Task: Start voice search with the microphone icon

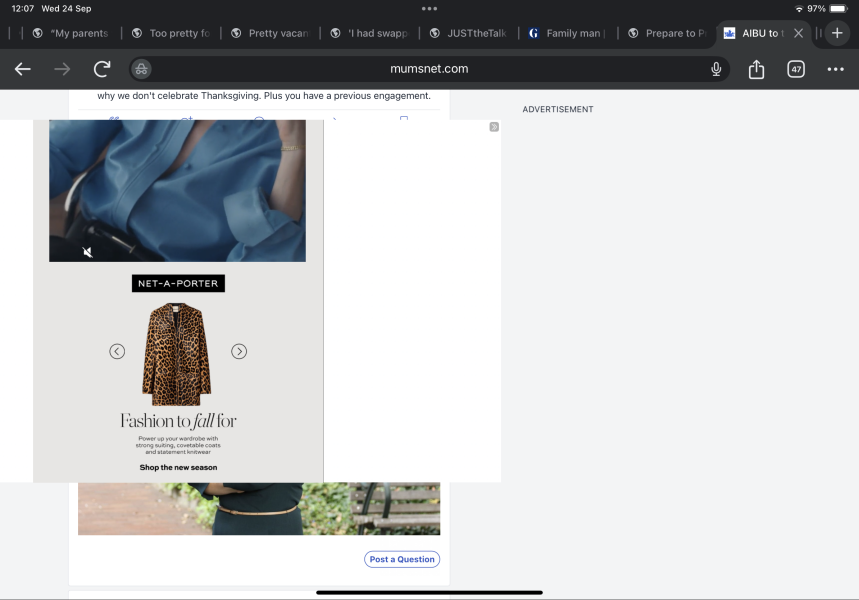Action: pyautogui.click(x=716, y=69)
